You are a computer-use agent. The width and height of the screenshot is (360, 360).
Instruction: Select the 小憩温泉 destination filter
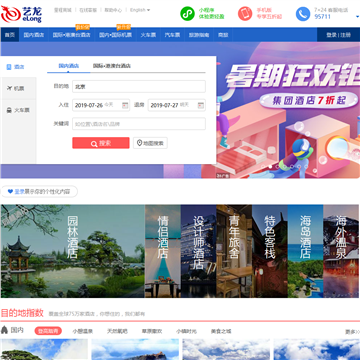[83, 331]
